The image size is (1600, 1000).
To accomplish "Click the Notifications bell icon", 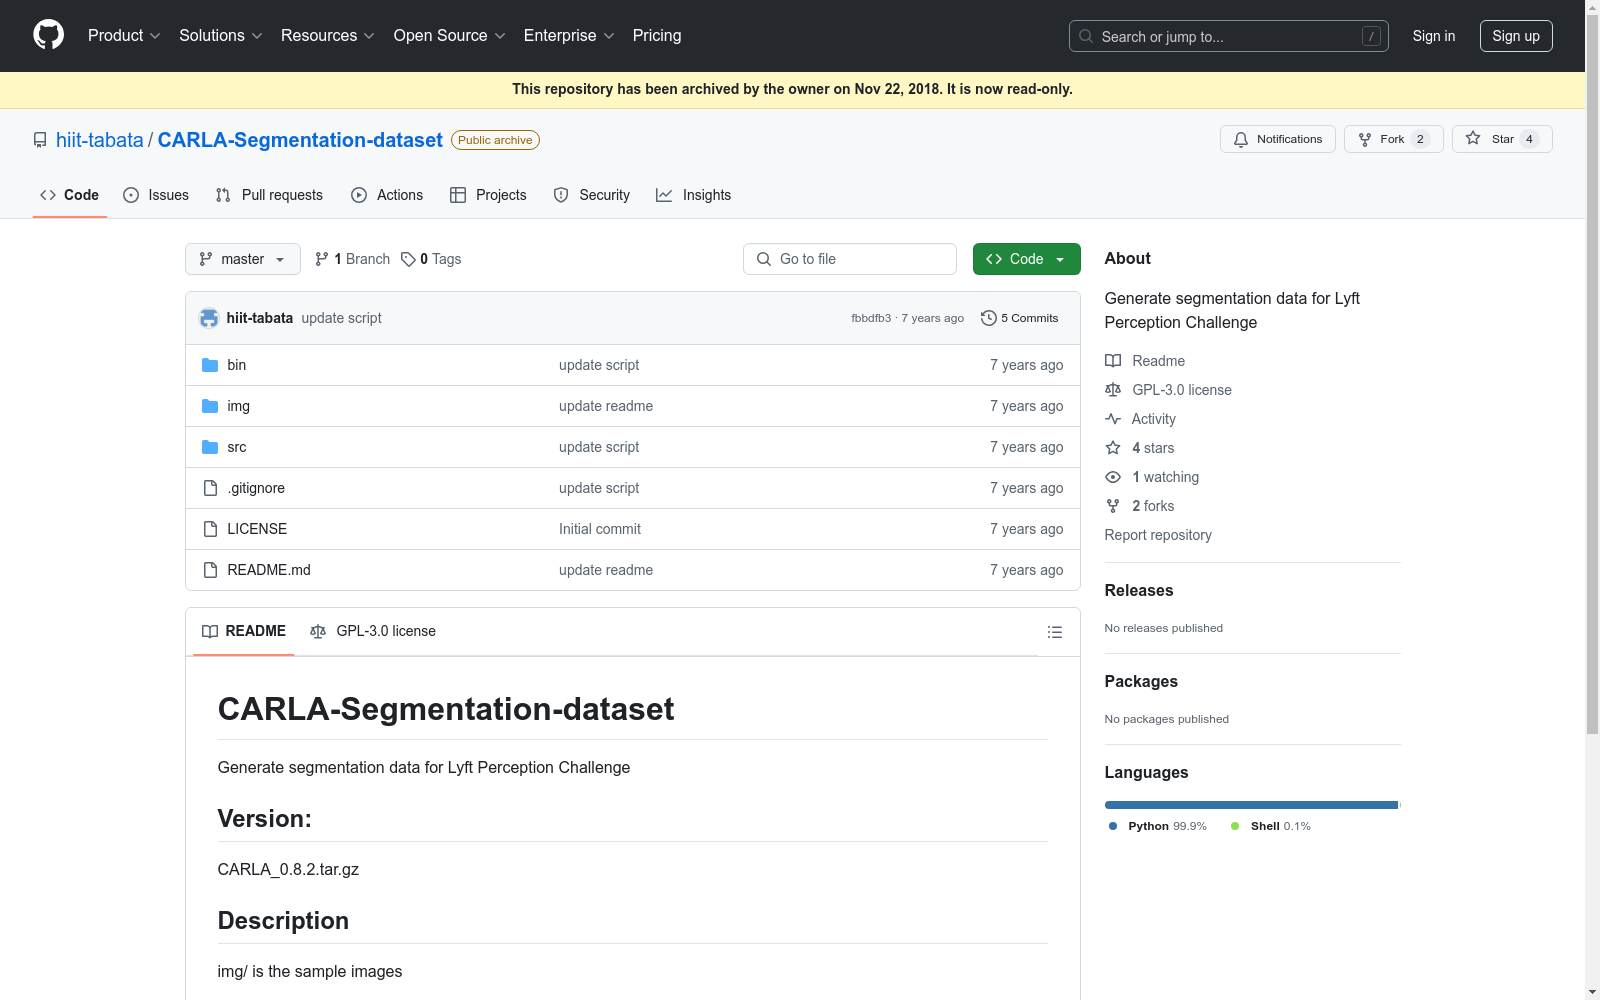I will point(1241,139).
